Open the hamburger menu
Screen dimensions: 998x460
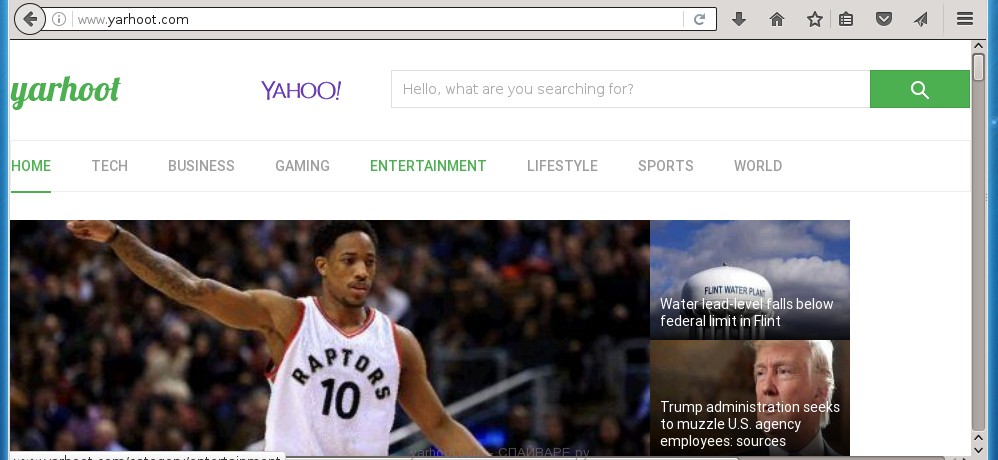coord(965,19)
